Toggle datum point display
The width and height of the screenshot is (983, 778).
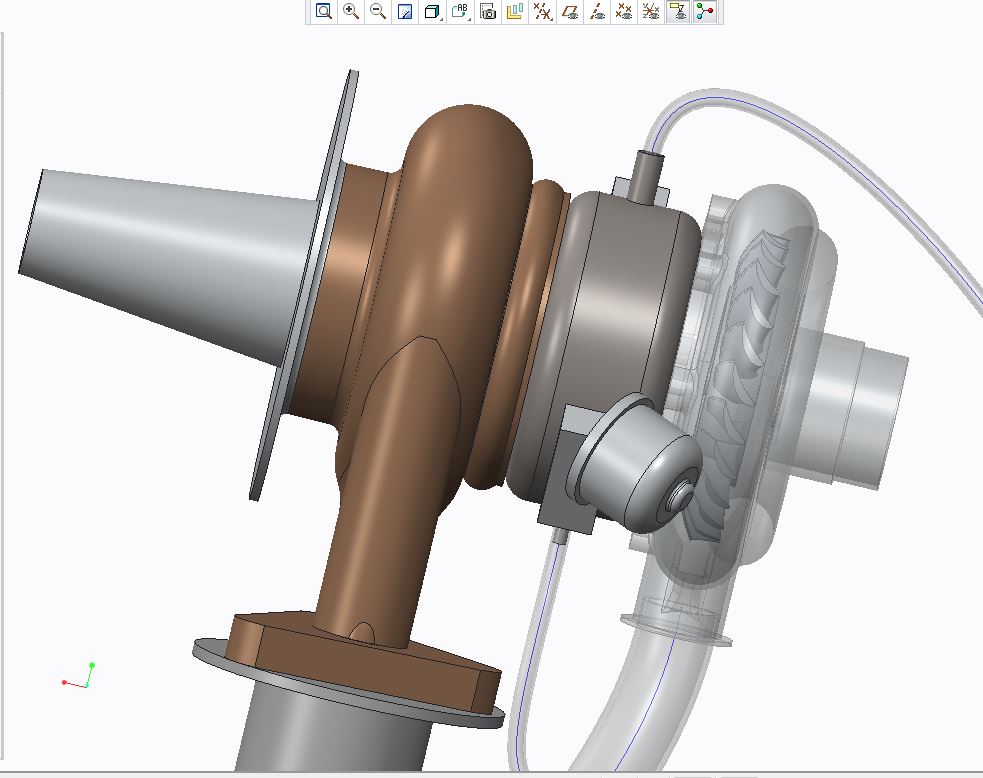[x=624, y=11]
